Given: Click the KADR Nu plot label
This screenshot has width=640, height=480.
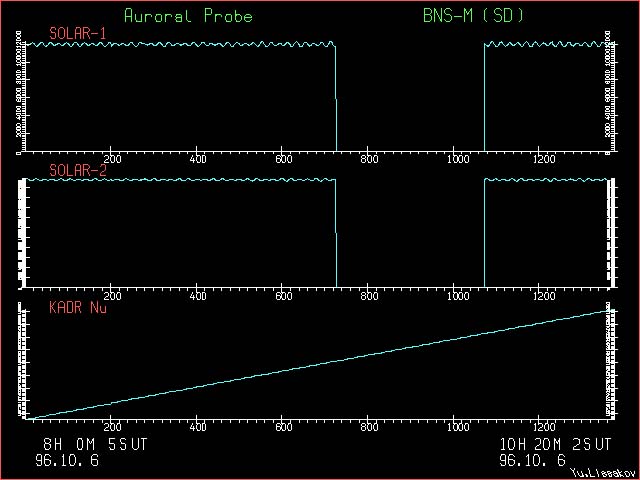Looking at the screenshot, I should [x=78, y=307].
